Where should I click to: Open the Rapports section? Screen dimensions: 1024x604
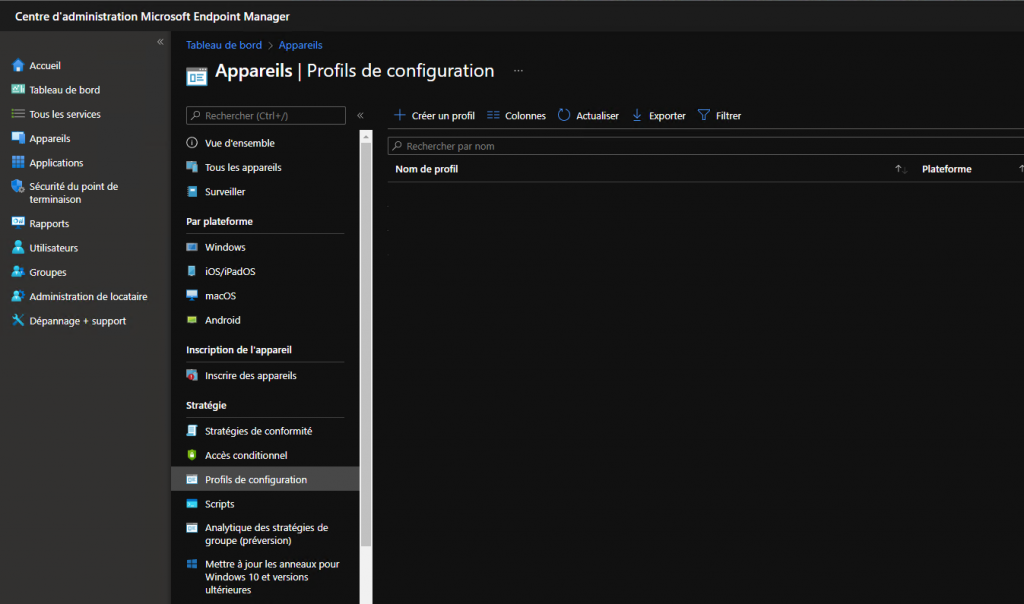pos(49,223)
